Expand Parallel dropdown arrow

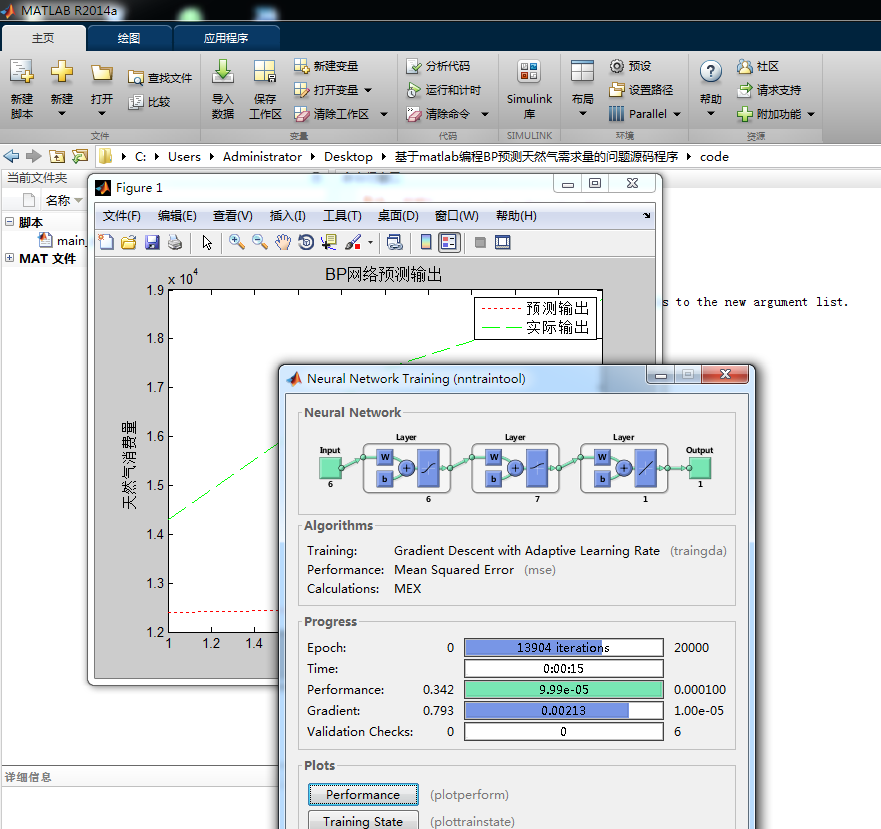tap(677, 114)
